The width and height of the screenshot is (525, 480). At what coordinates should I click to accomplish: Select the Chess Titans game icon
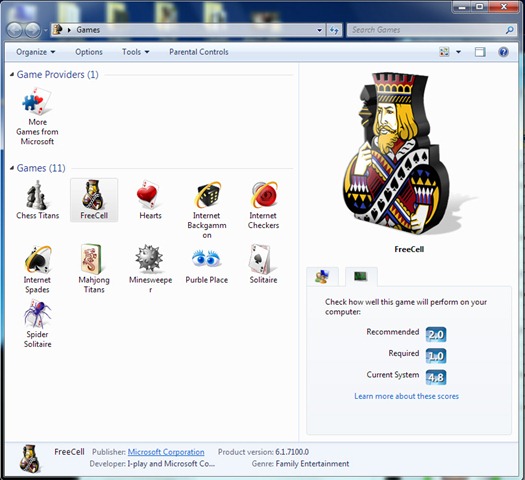pos(37,195)
